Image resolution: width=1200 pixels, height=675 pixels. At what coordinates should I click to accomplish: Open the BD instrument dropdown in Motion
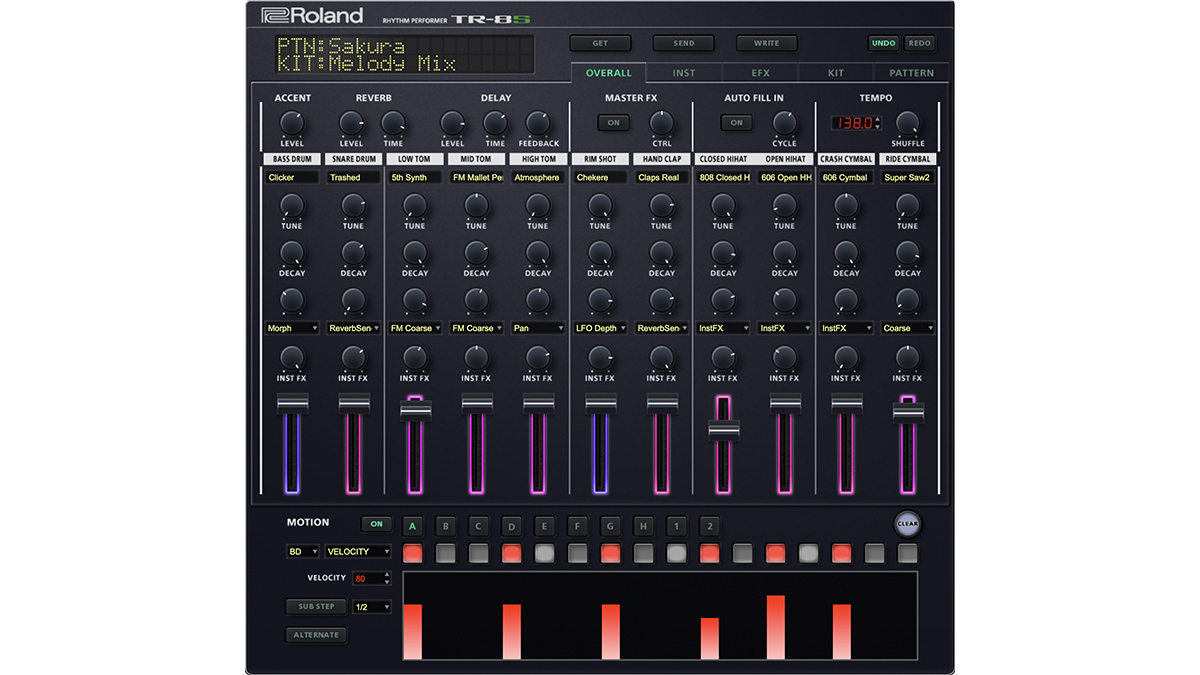click(x=303, y=551)
